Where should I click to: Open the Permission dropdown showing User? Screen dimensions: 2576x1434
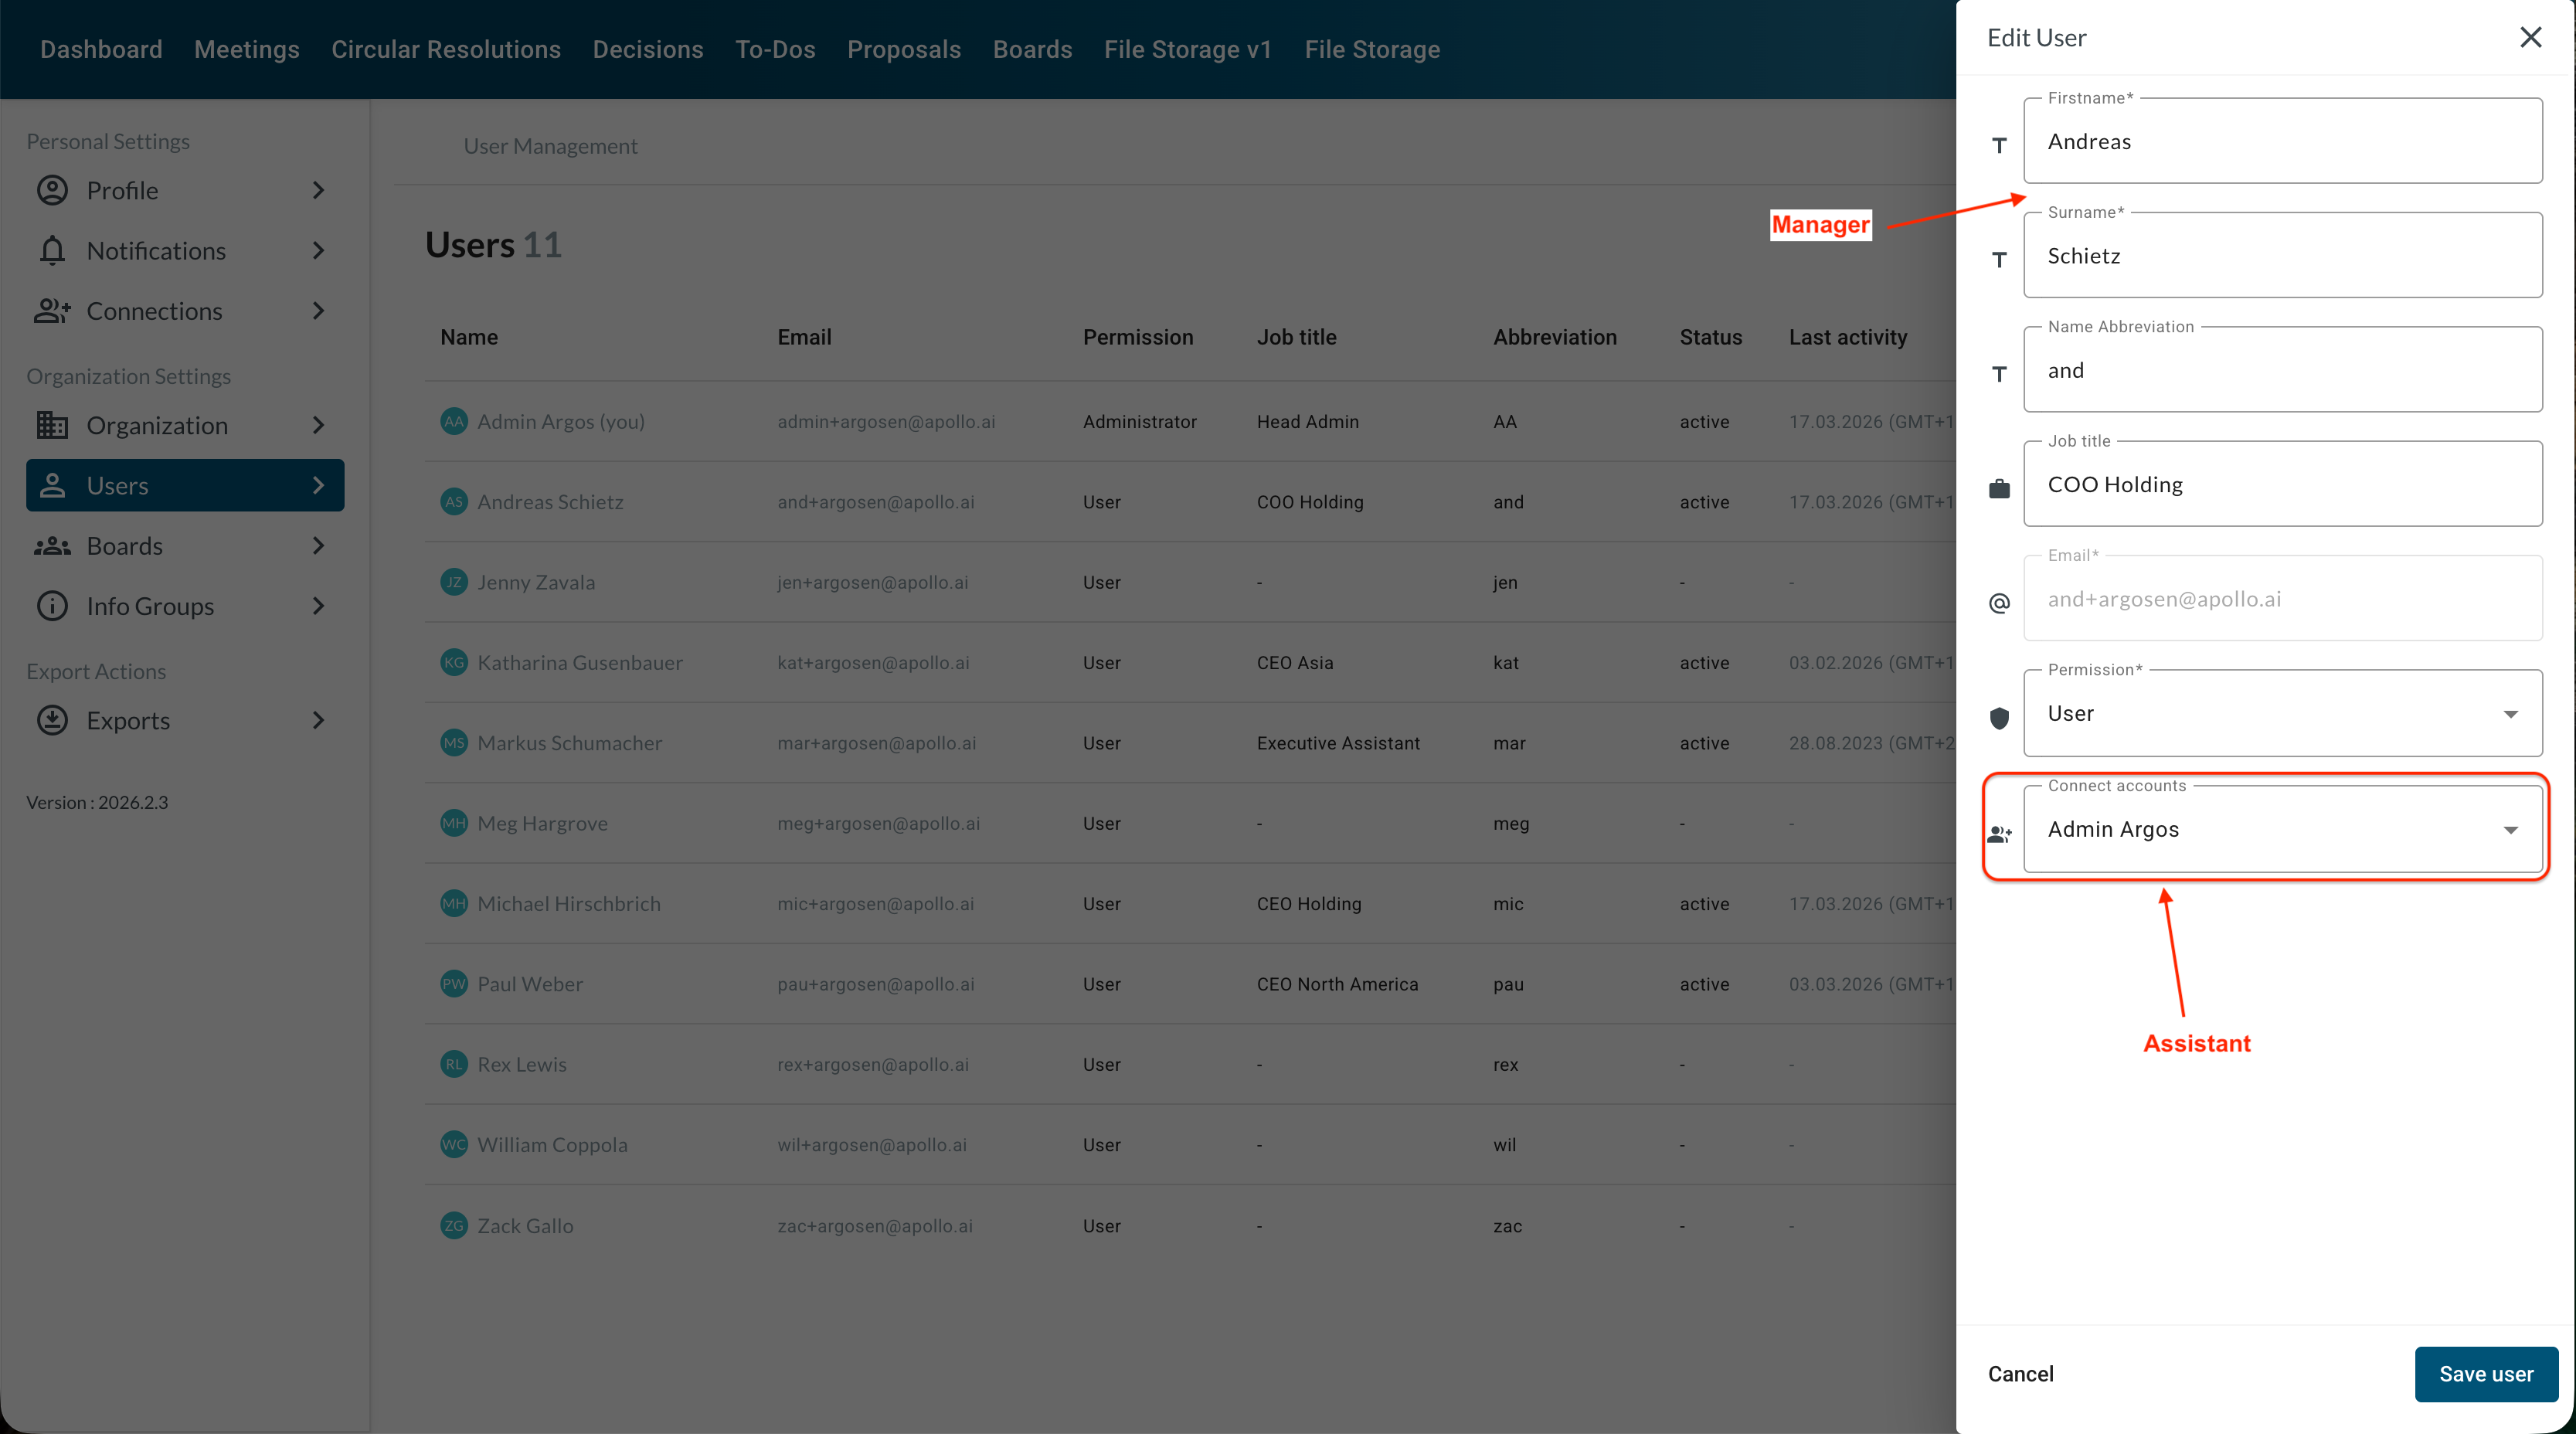[x=2282, y=713]
